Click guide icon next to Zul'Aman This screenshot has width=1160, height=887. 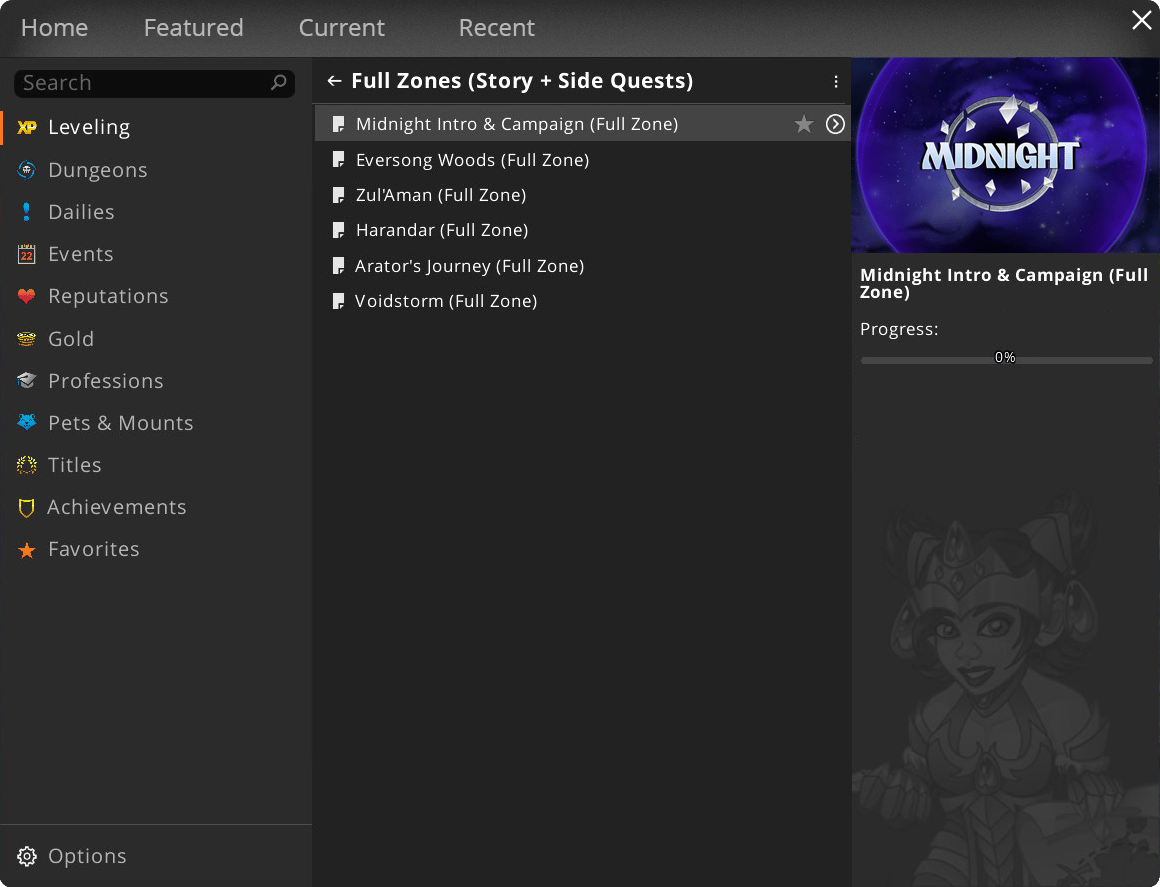tap(339, 195)
